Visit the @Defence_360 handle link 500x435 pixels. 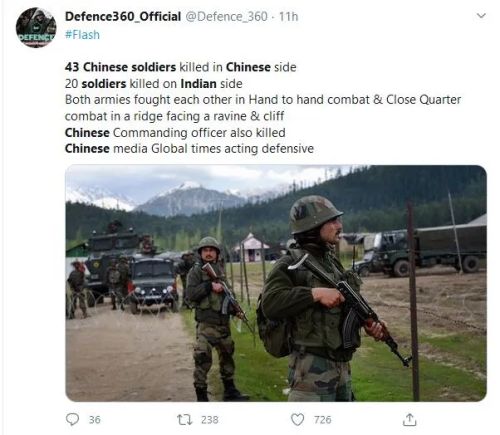coord(226,16)
